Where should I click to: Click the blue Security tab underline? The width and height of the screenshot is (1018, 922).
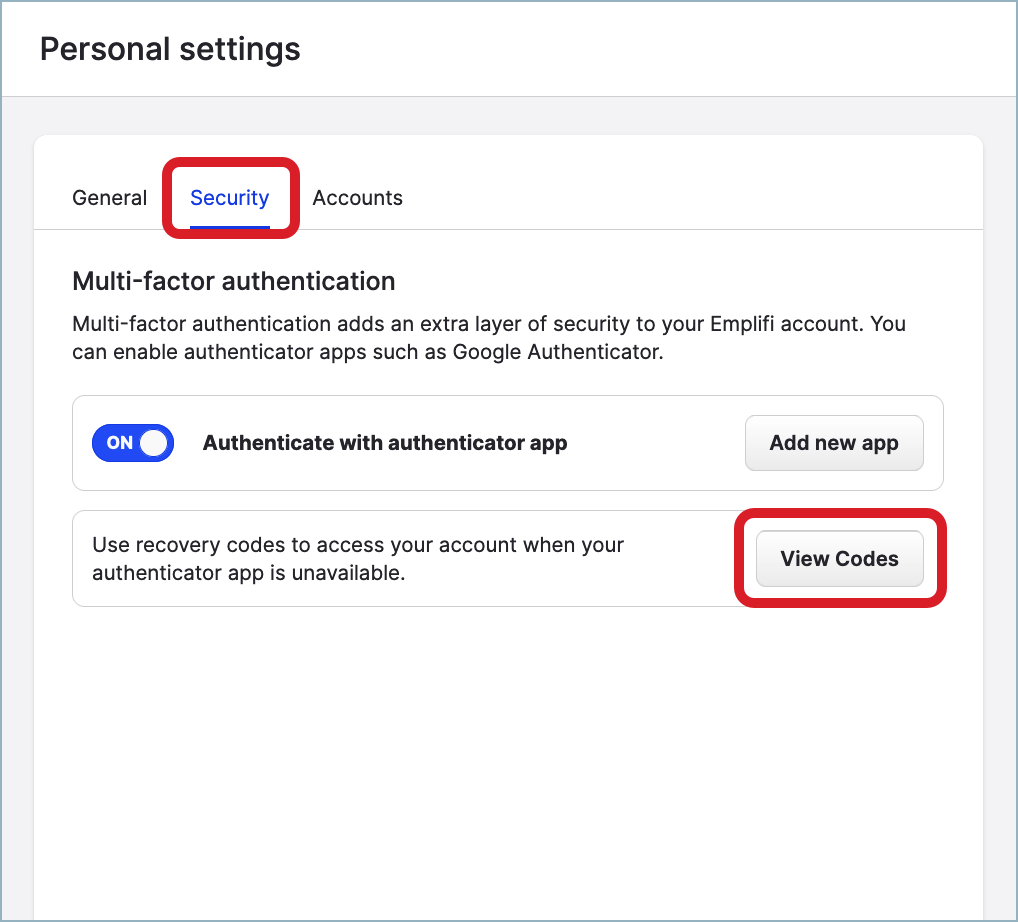point(229,225)
